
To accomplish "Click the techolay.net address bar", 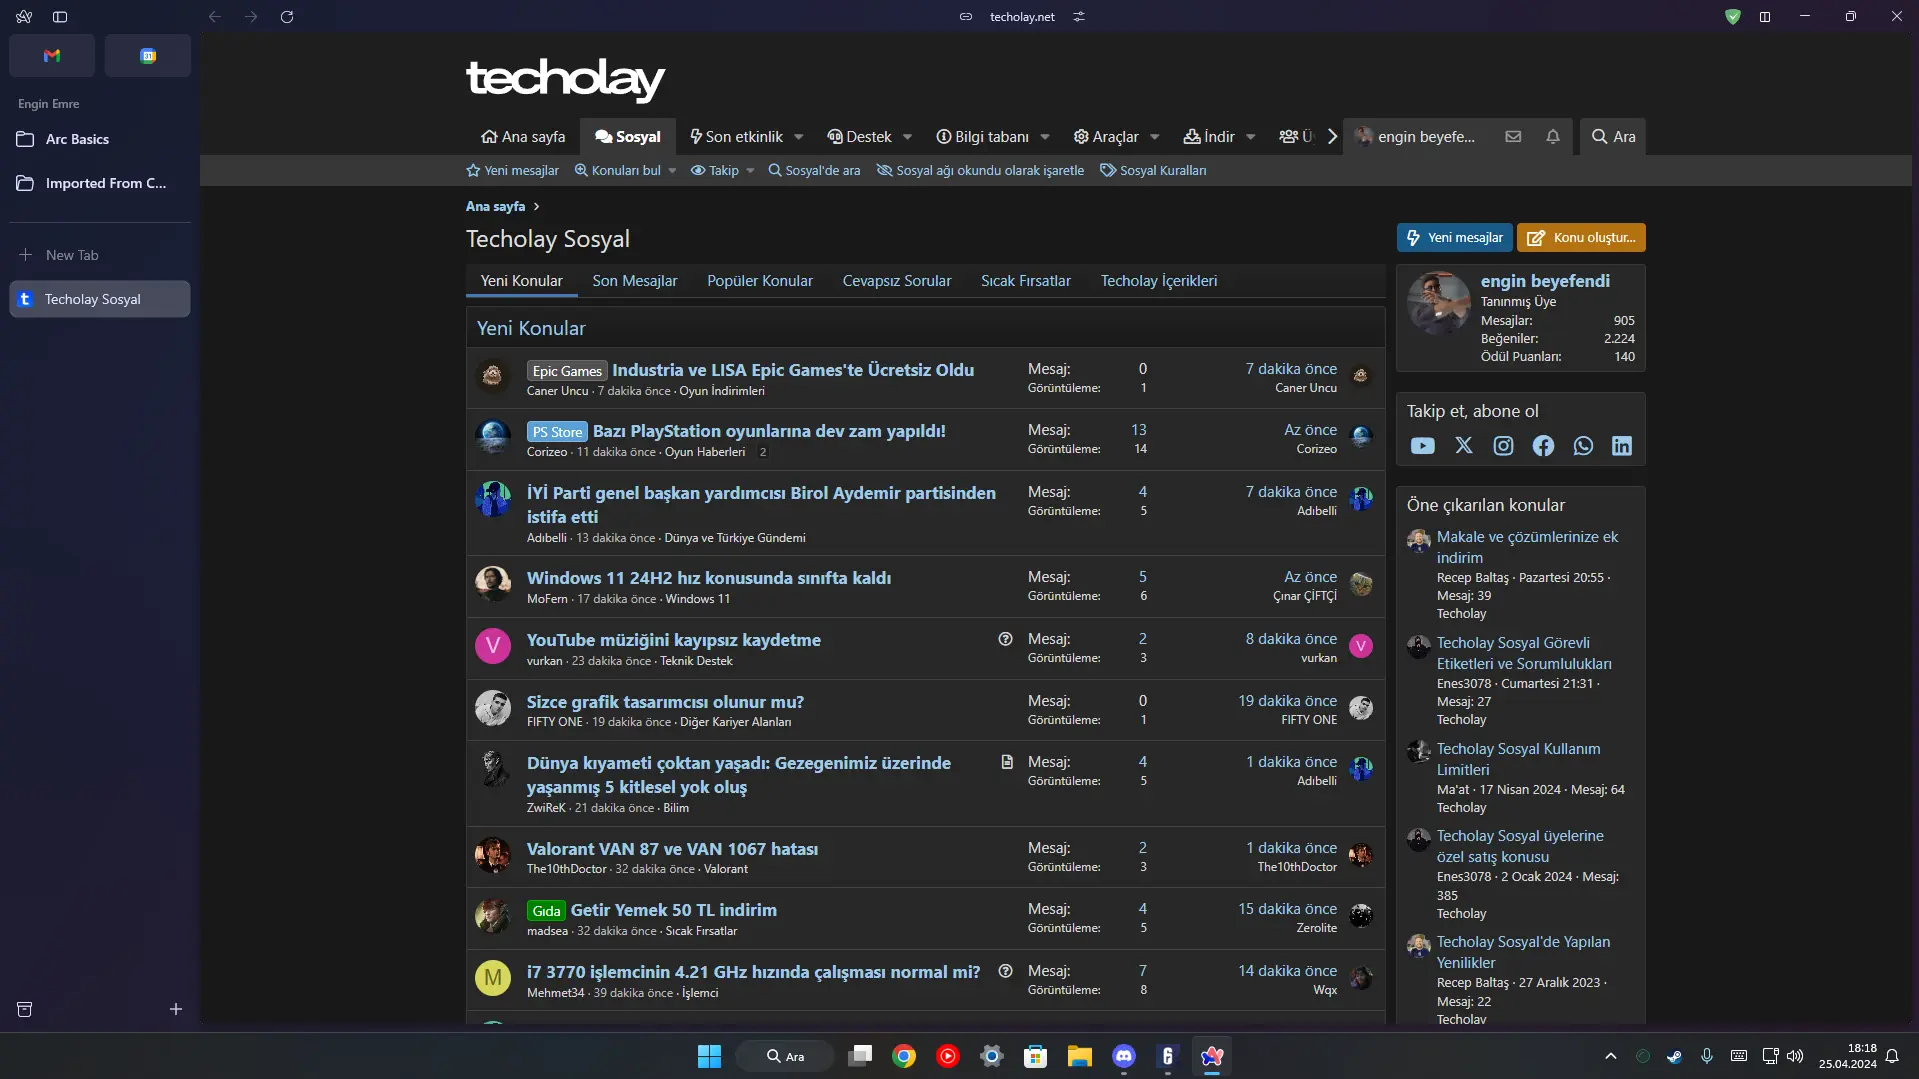I will (1022, 17).
